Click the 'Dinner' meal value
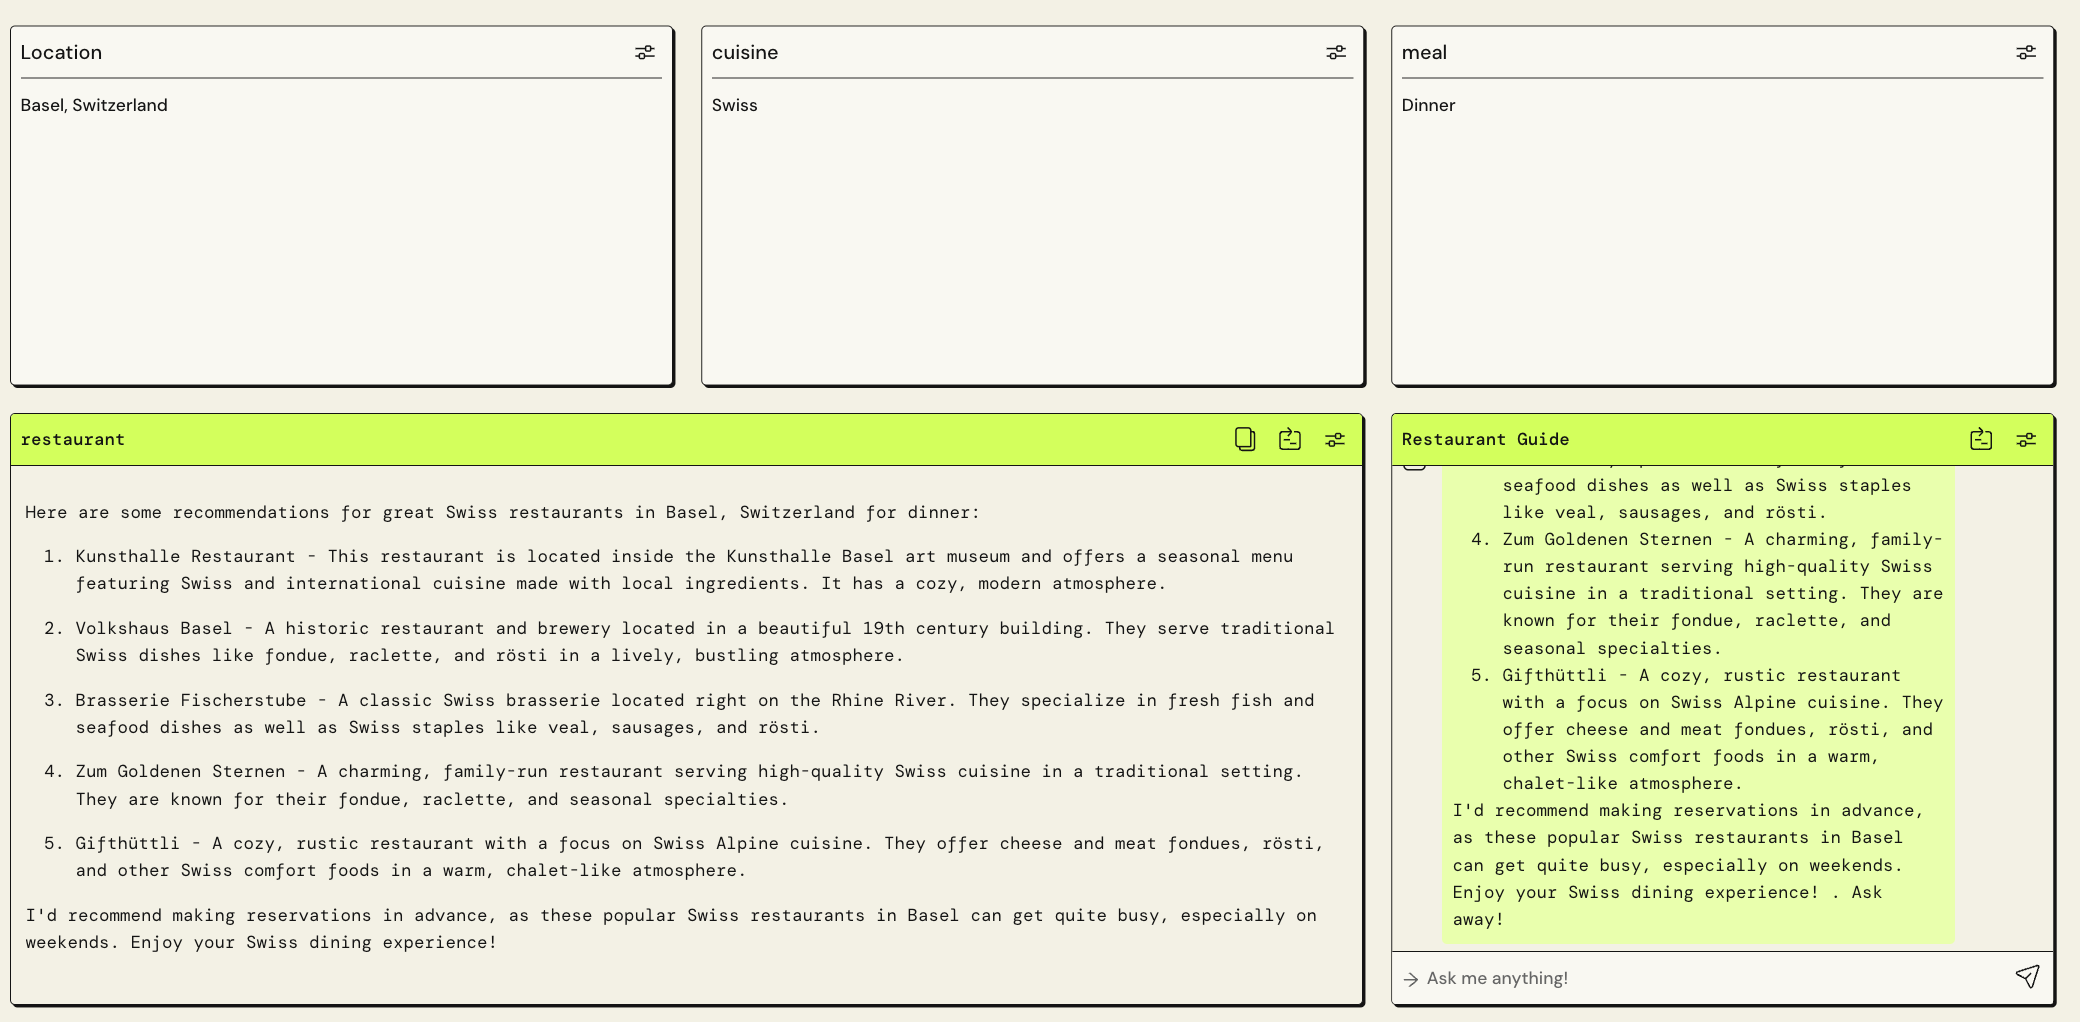2080x1022 pixels. (1428, 105)
